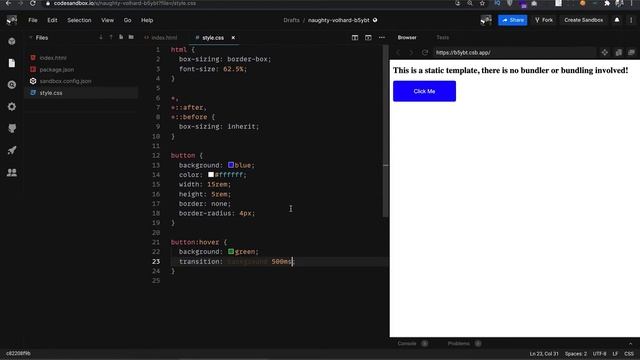Open the editor more options ellipsis
The image size is (640, 360).
pyautogui.click(x=382, y=38)
